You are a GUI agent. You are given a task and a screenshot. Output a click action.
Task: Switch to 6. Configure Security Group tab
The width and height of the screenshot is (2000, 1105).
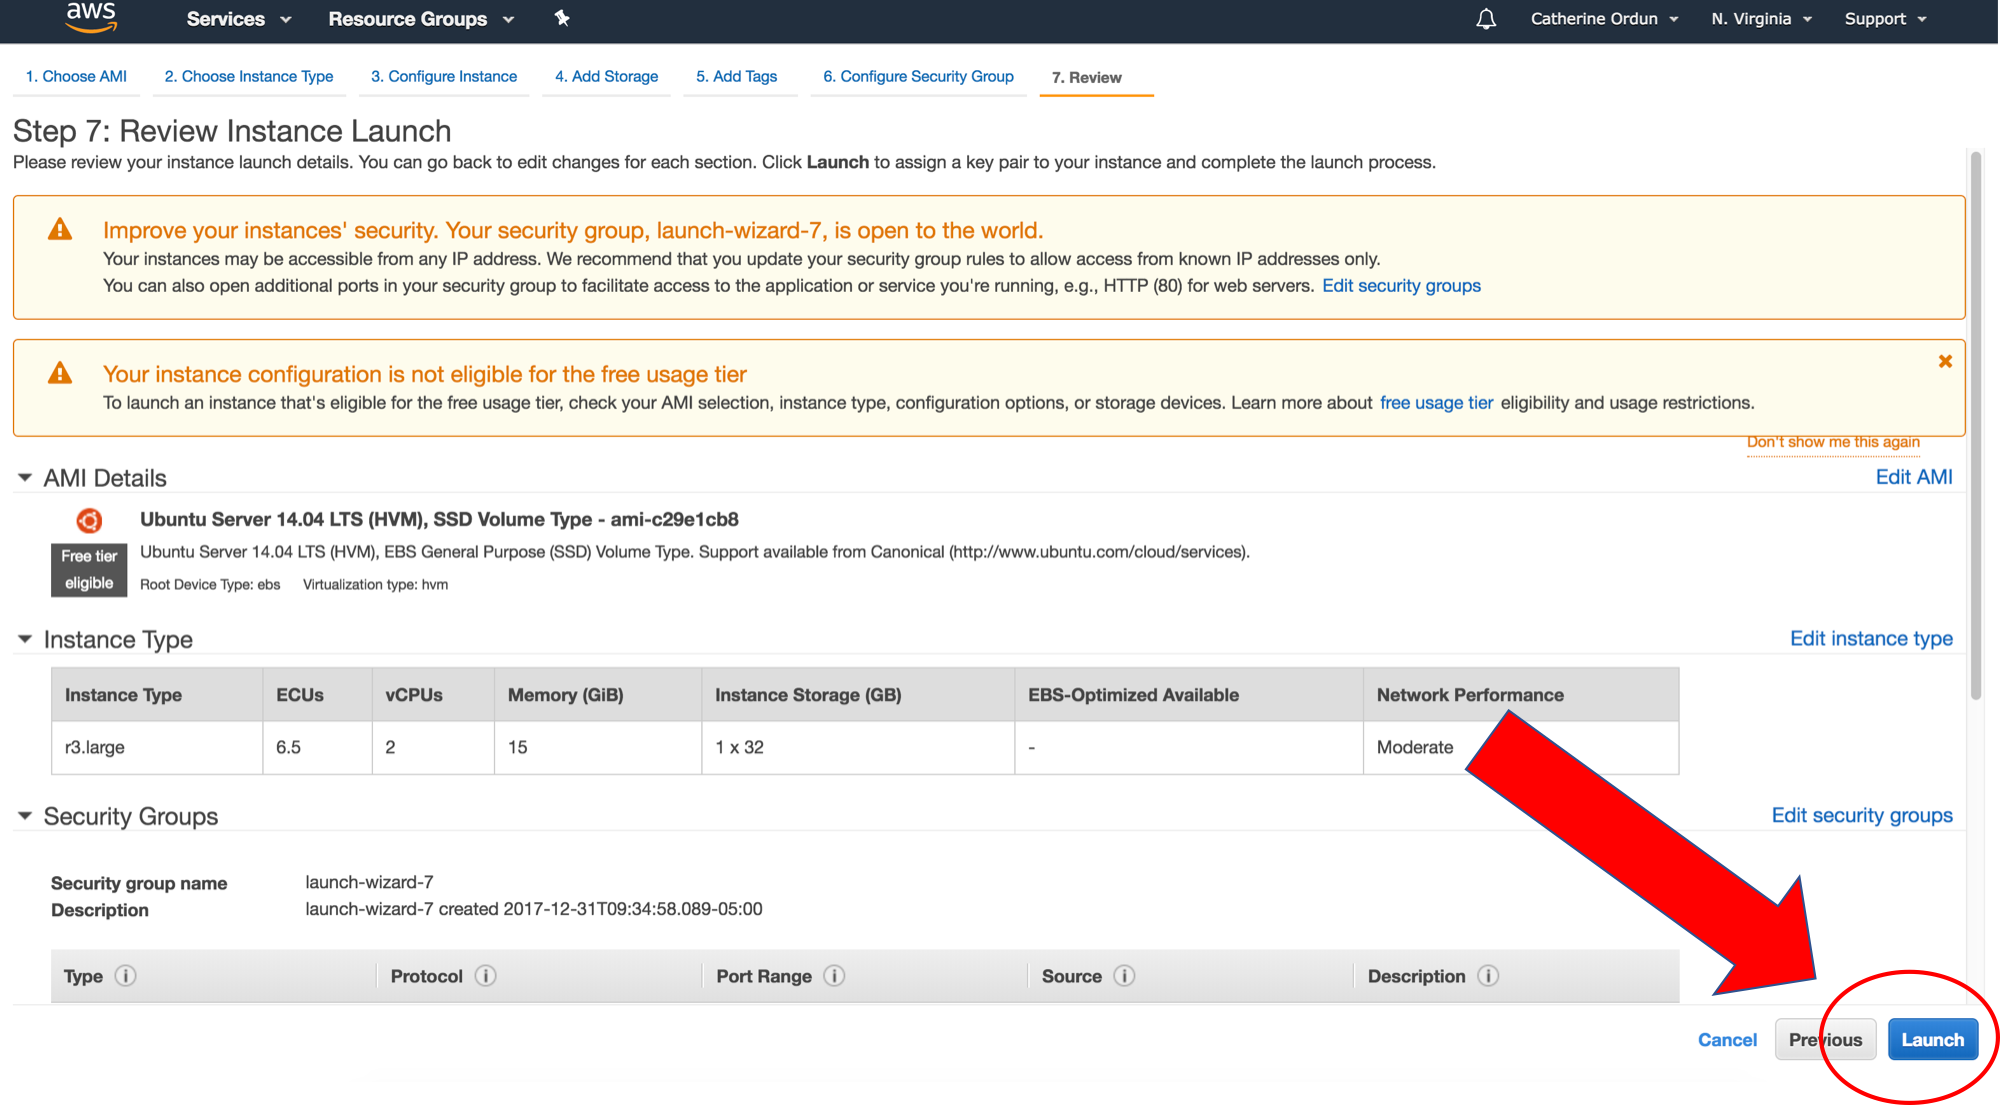coord(918,77)
